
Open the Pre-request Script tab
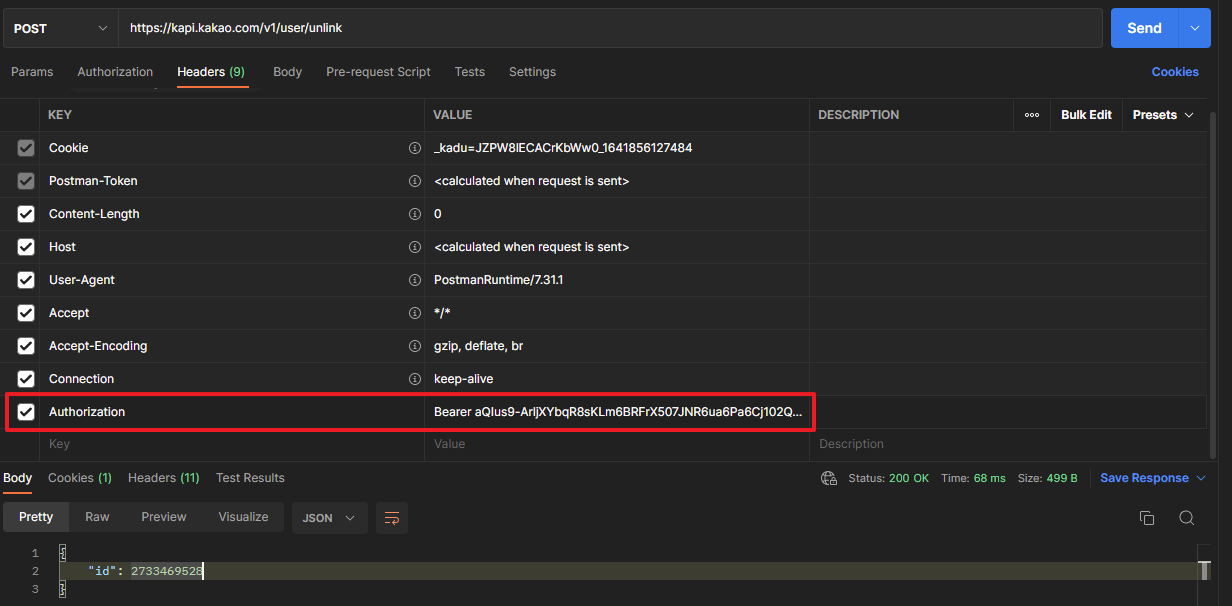pos(378,72)
